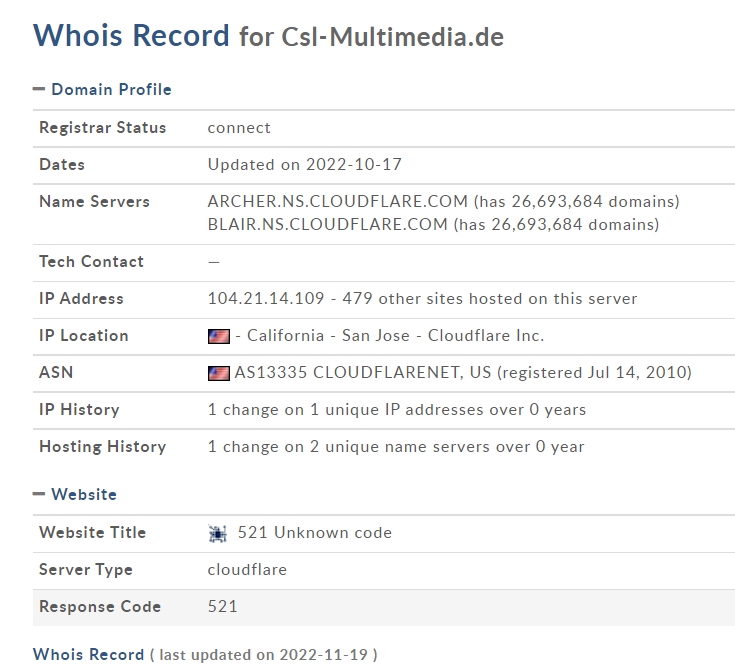Click 'last updated on 2022-11-19' text
735x671 pixels.
[x=263, y=655]
